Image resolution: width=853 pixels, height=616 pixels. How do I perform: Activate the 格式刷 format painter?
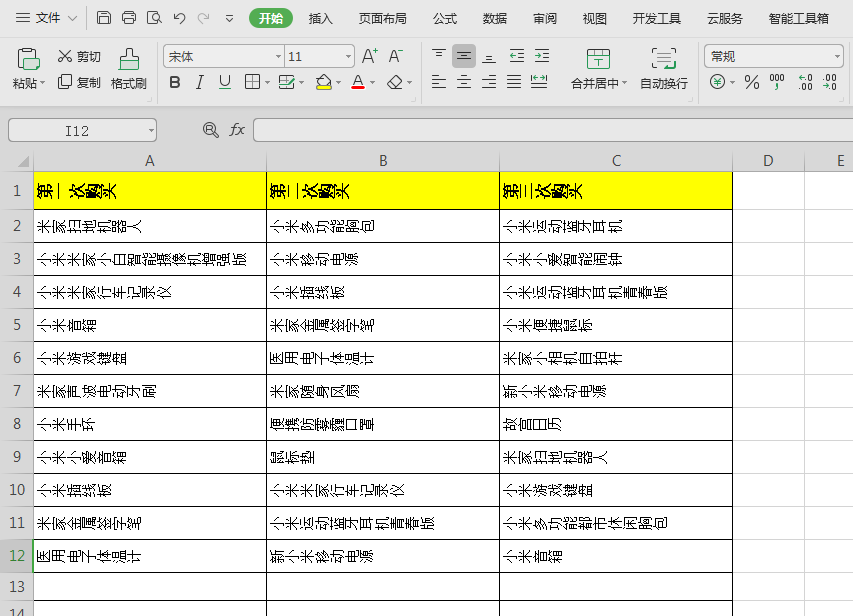coord(129,69)
